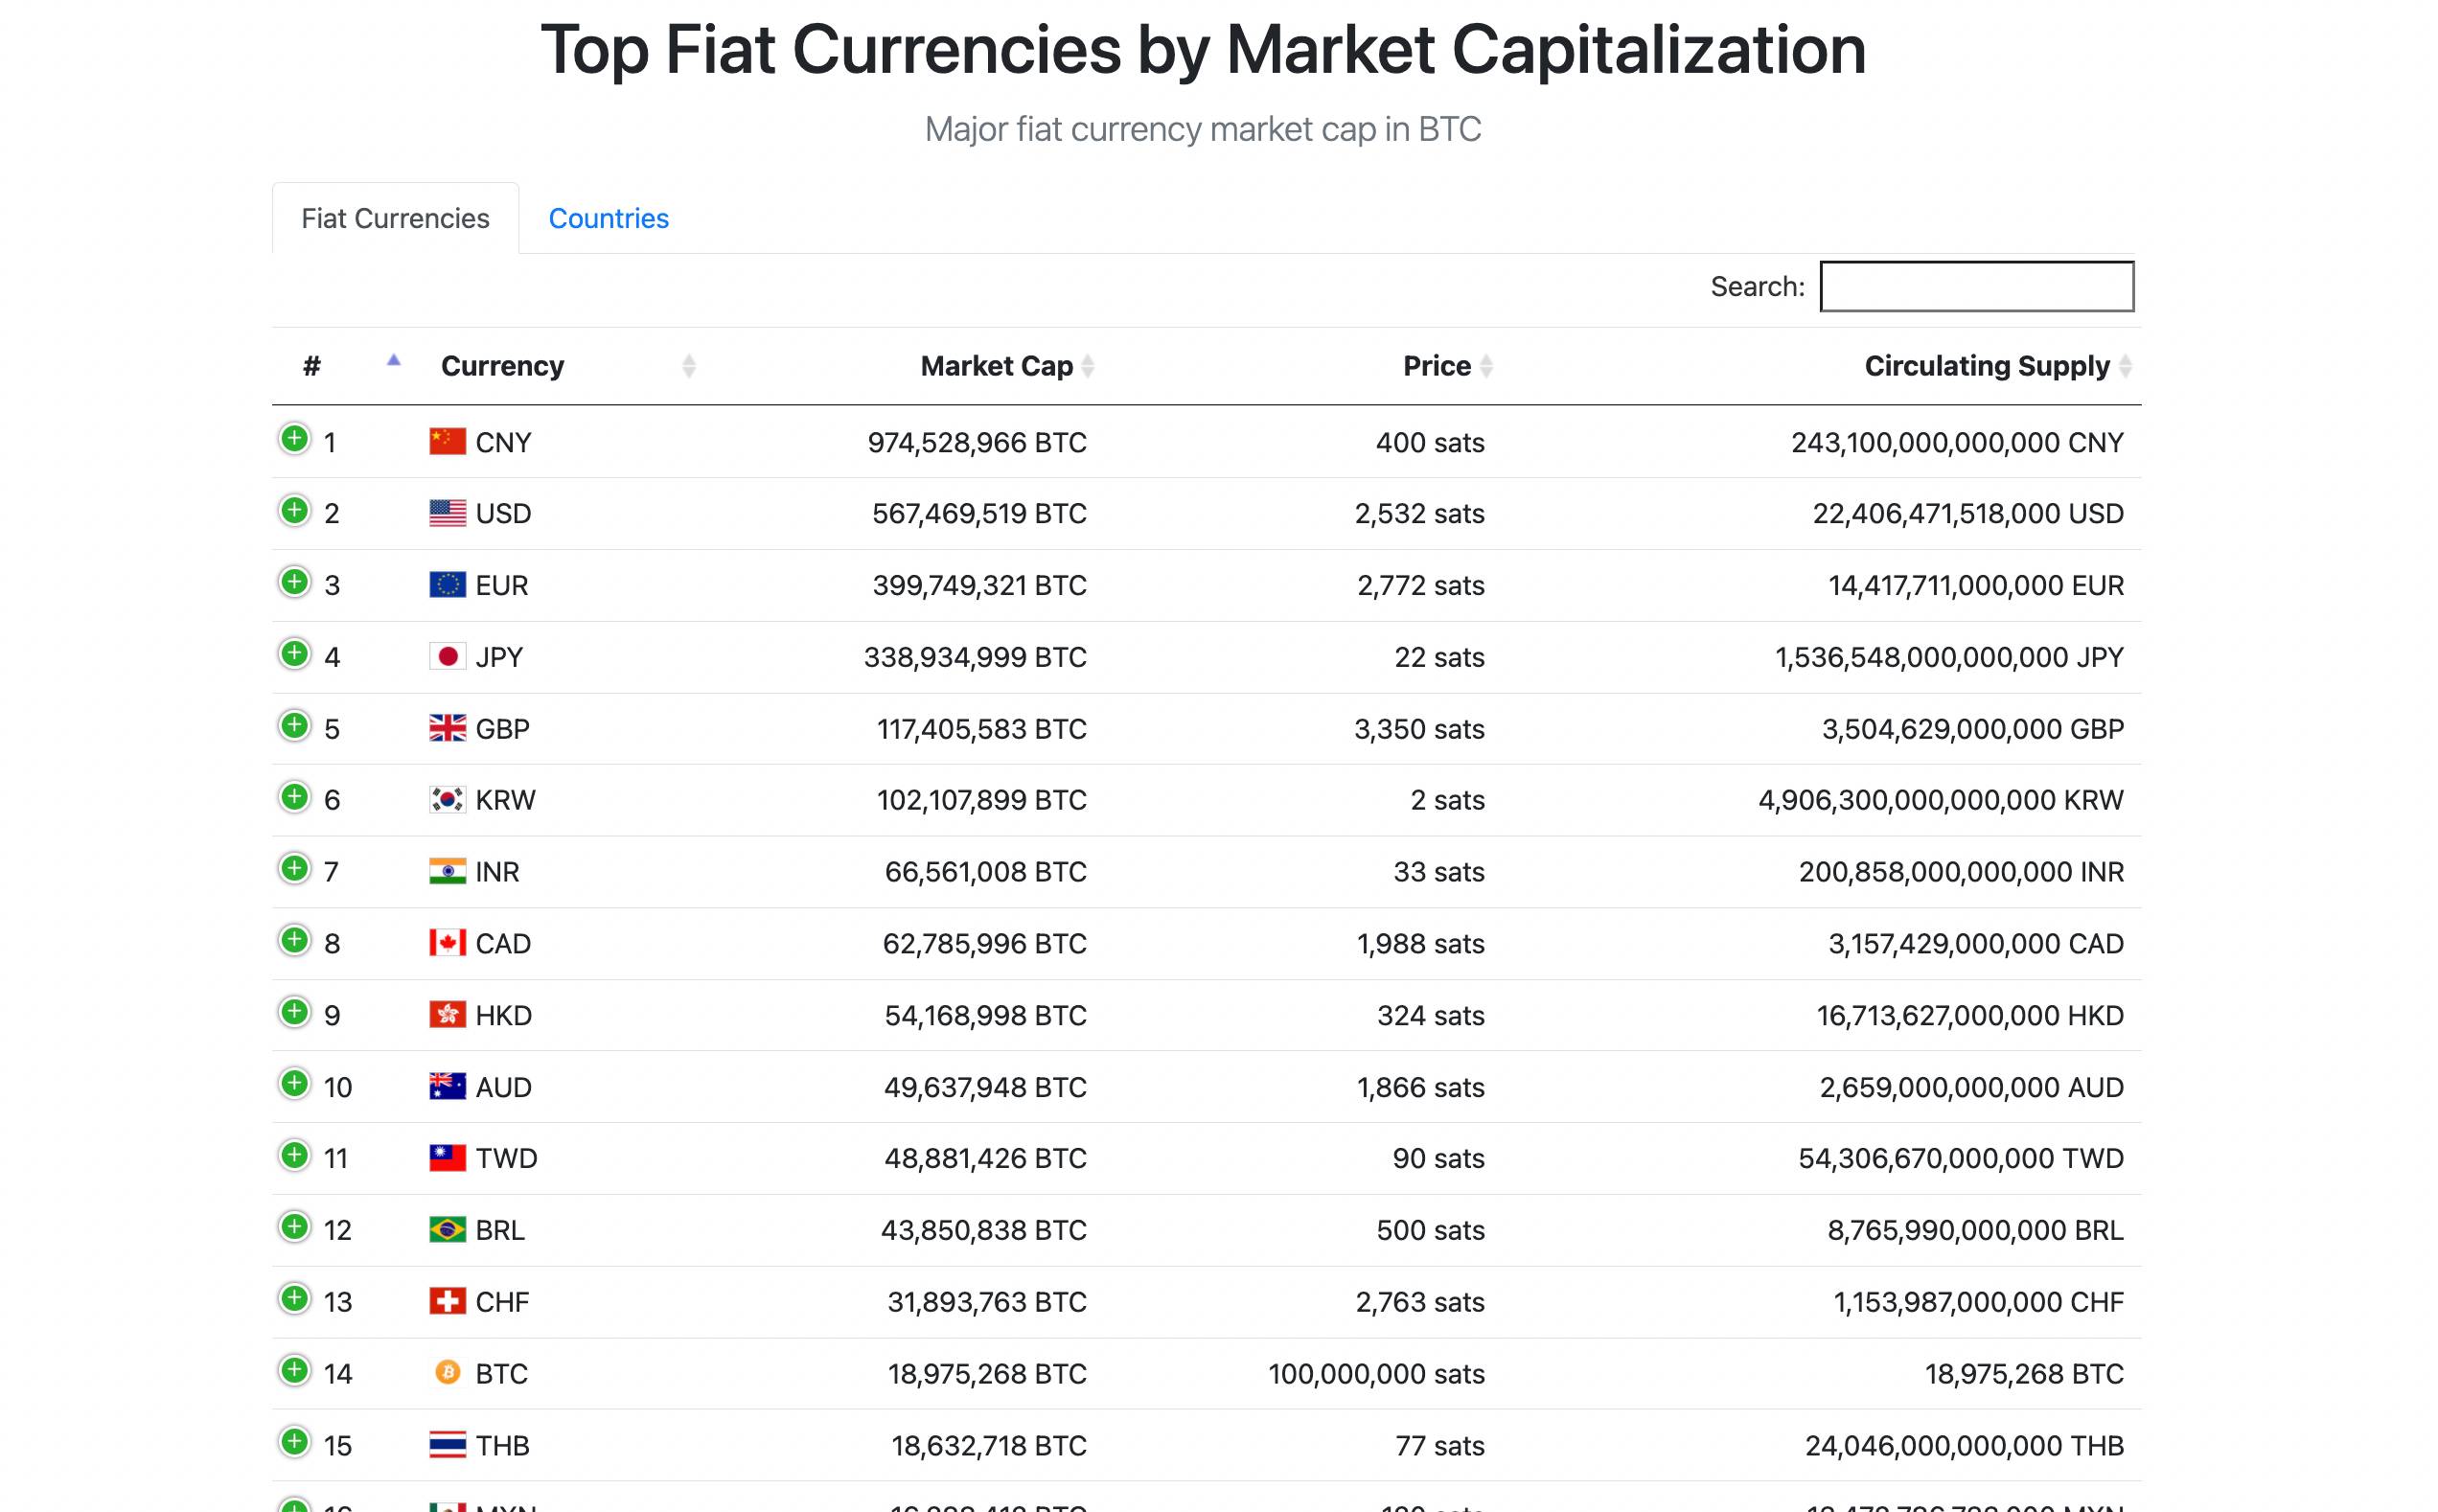Viewport: 2438px width, 1512px height.
Task: Expand row details for CNY
Action: [294, 439]
